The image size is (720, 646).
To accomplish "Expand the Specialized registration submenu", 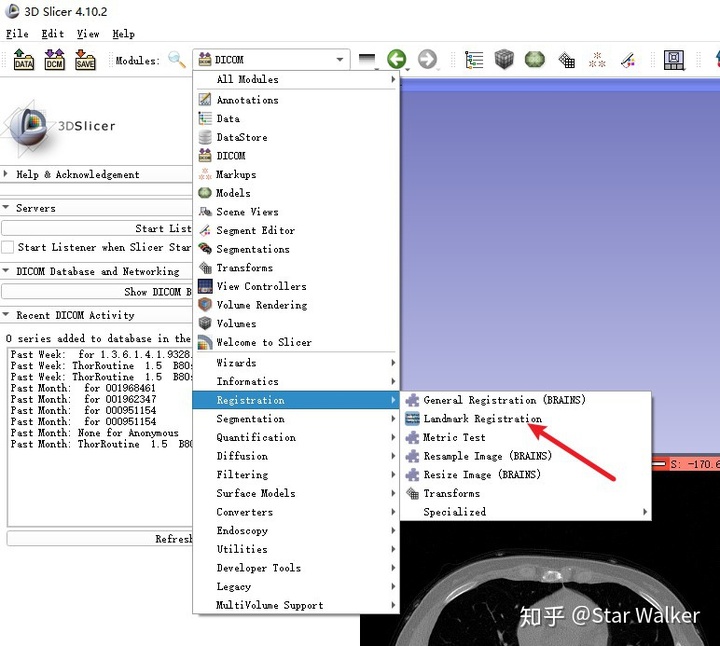I will [x=526, y=512].
